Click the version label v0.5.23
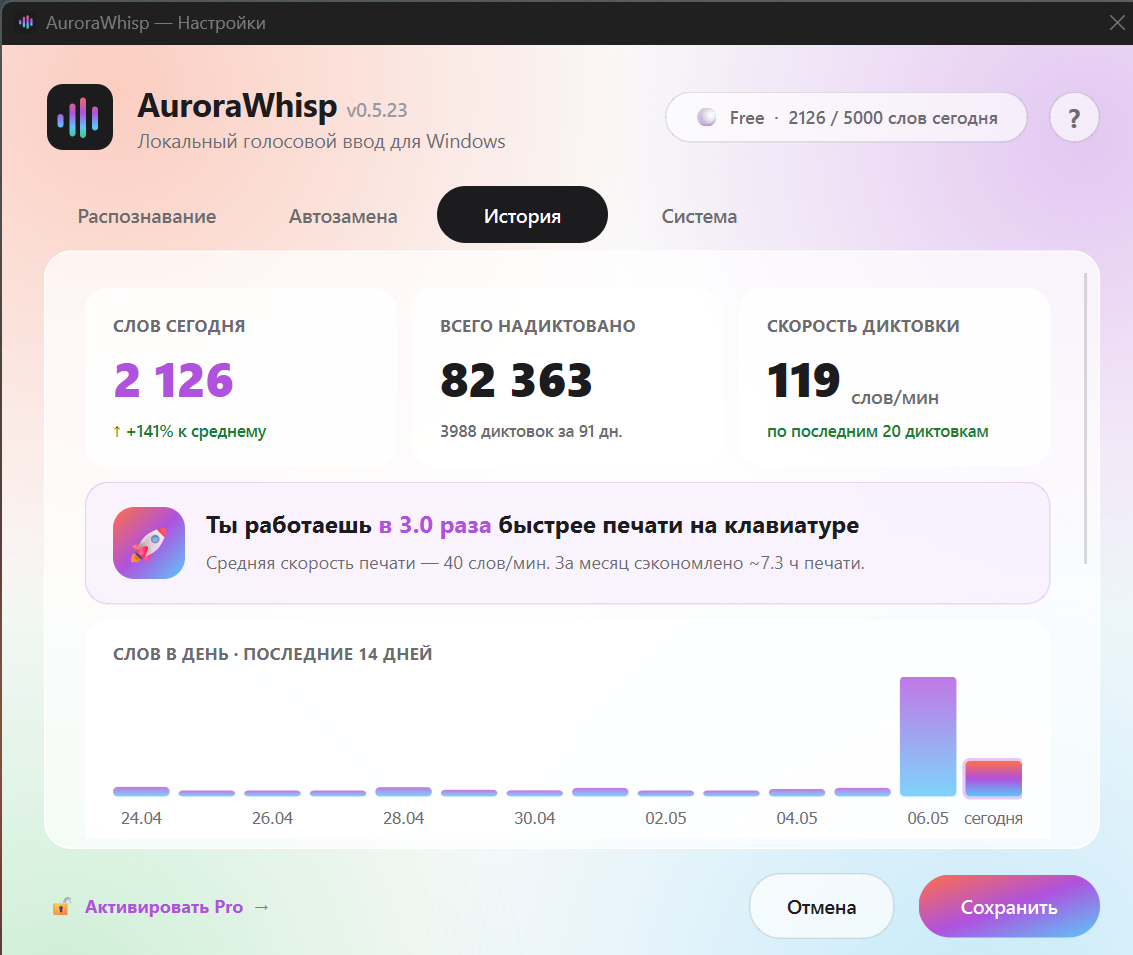This screenshot has width=1133, height=955. coord(376,110)
